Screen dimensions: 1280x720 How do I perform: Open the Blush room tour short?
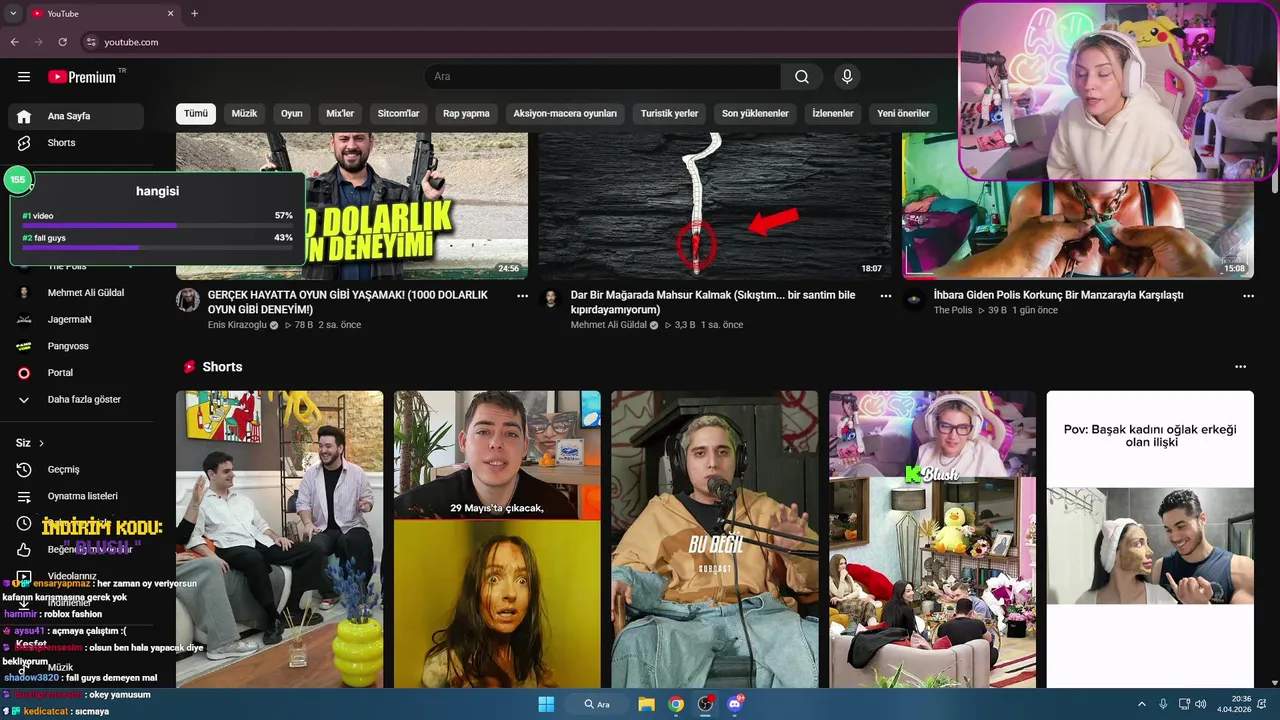(x=933, y=539)
